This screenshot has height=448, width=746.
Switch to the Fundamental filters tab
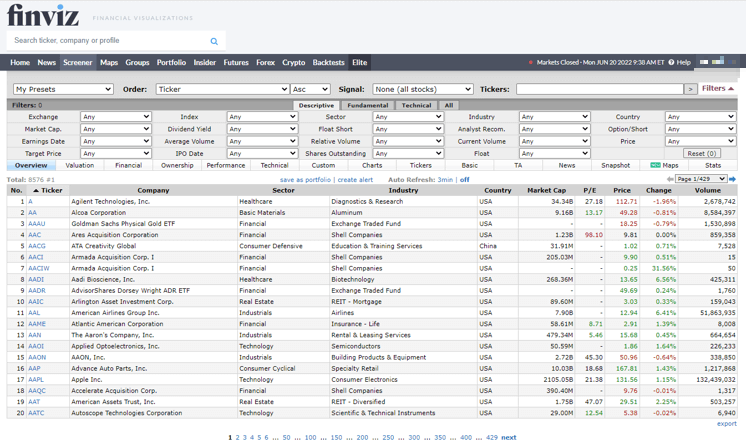[368, 106]
